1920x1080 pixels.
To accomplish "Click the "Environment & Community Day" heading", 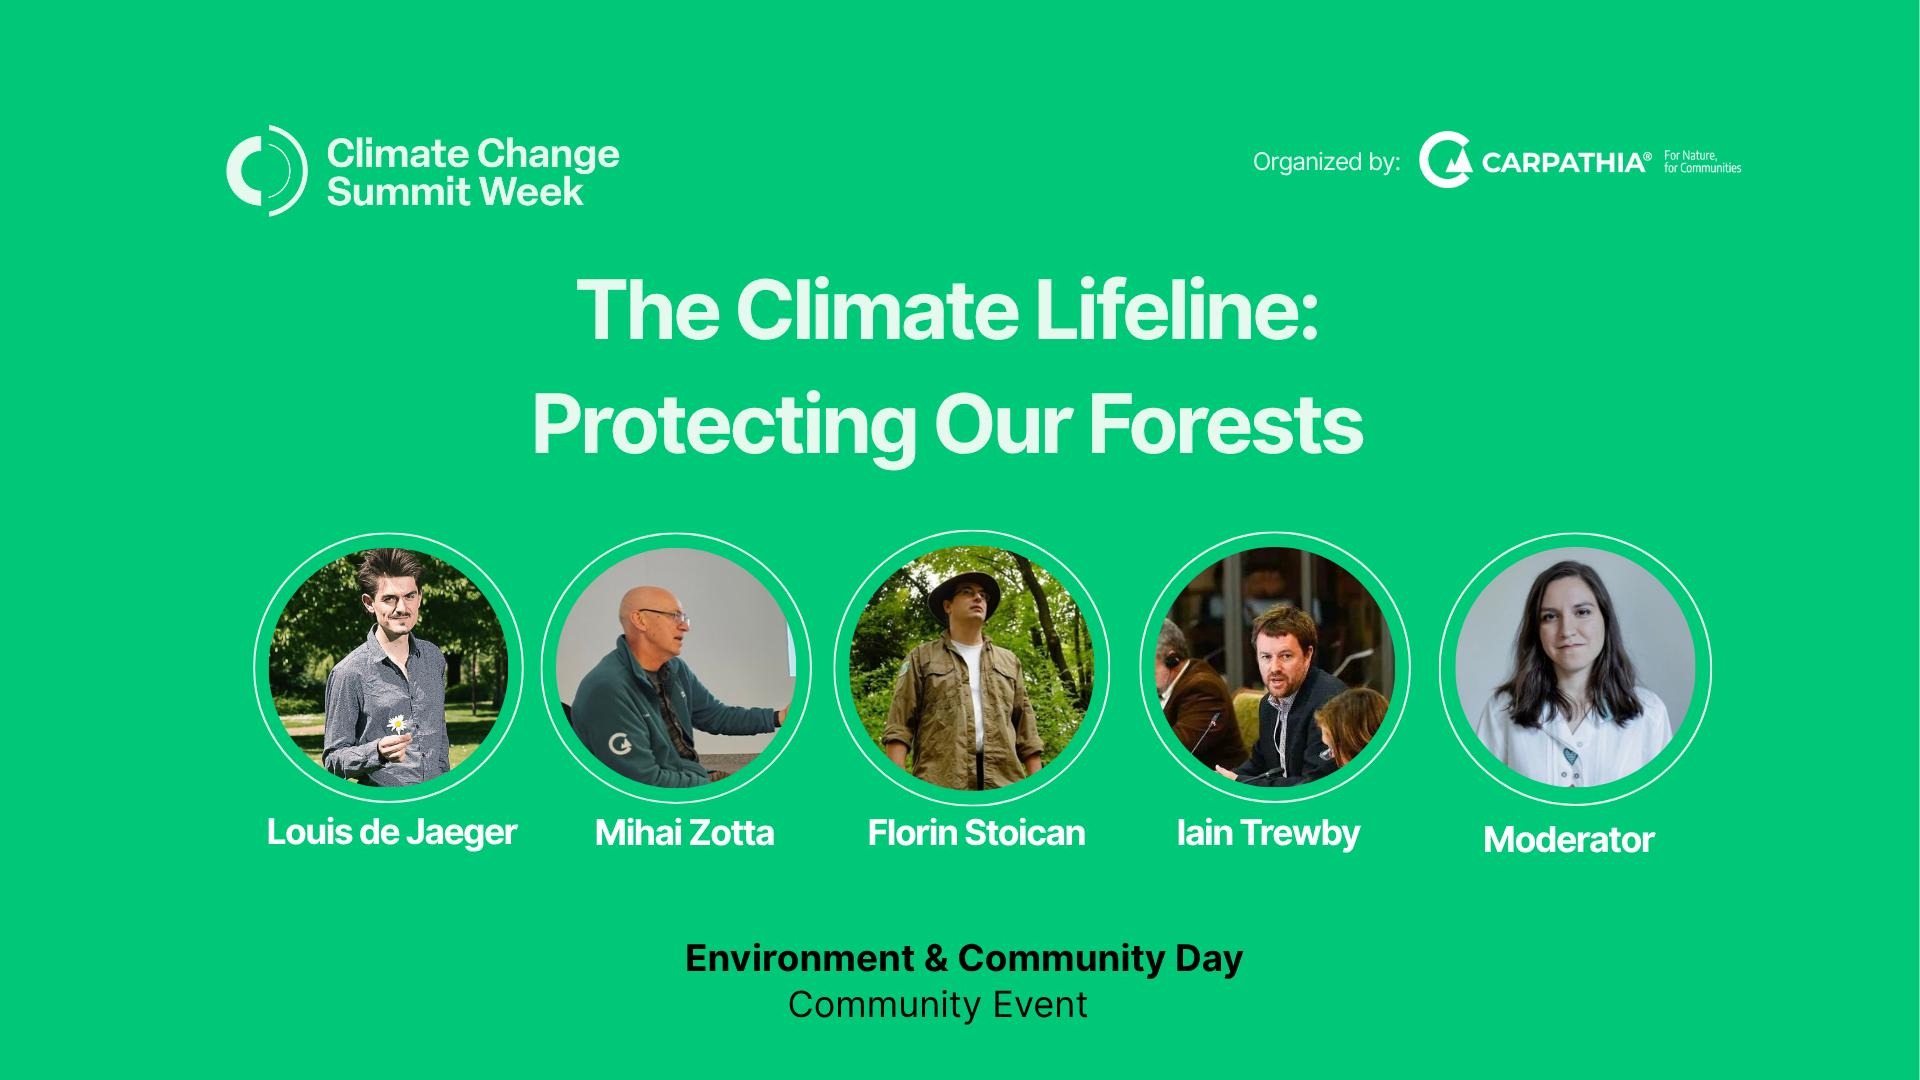I will point(964,958).
